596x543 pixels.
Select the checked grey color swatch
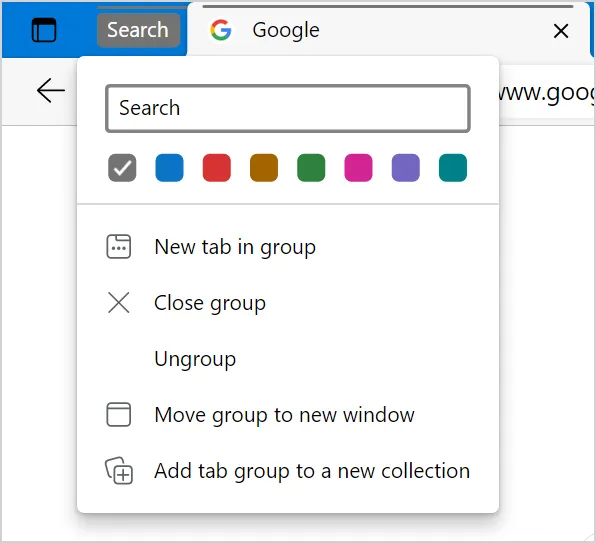click(x=122, y=168)
